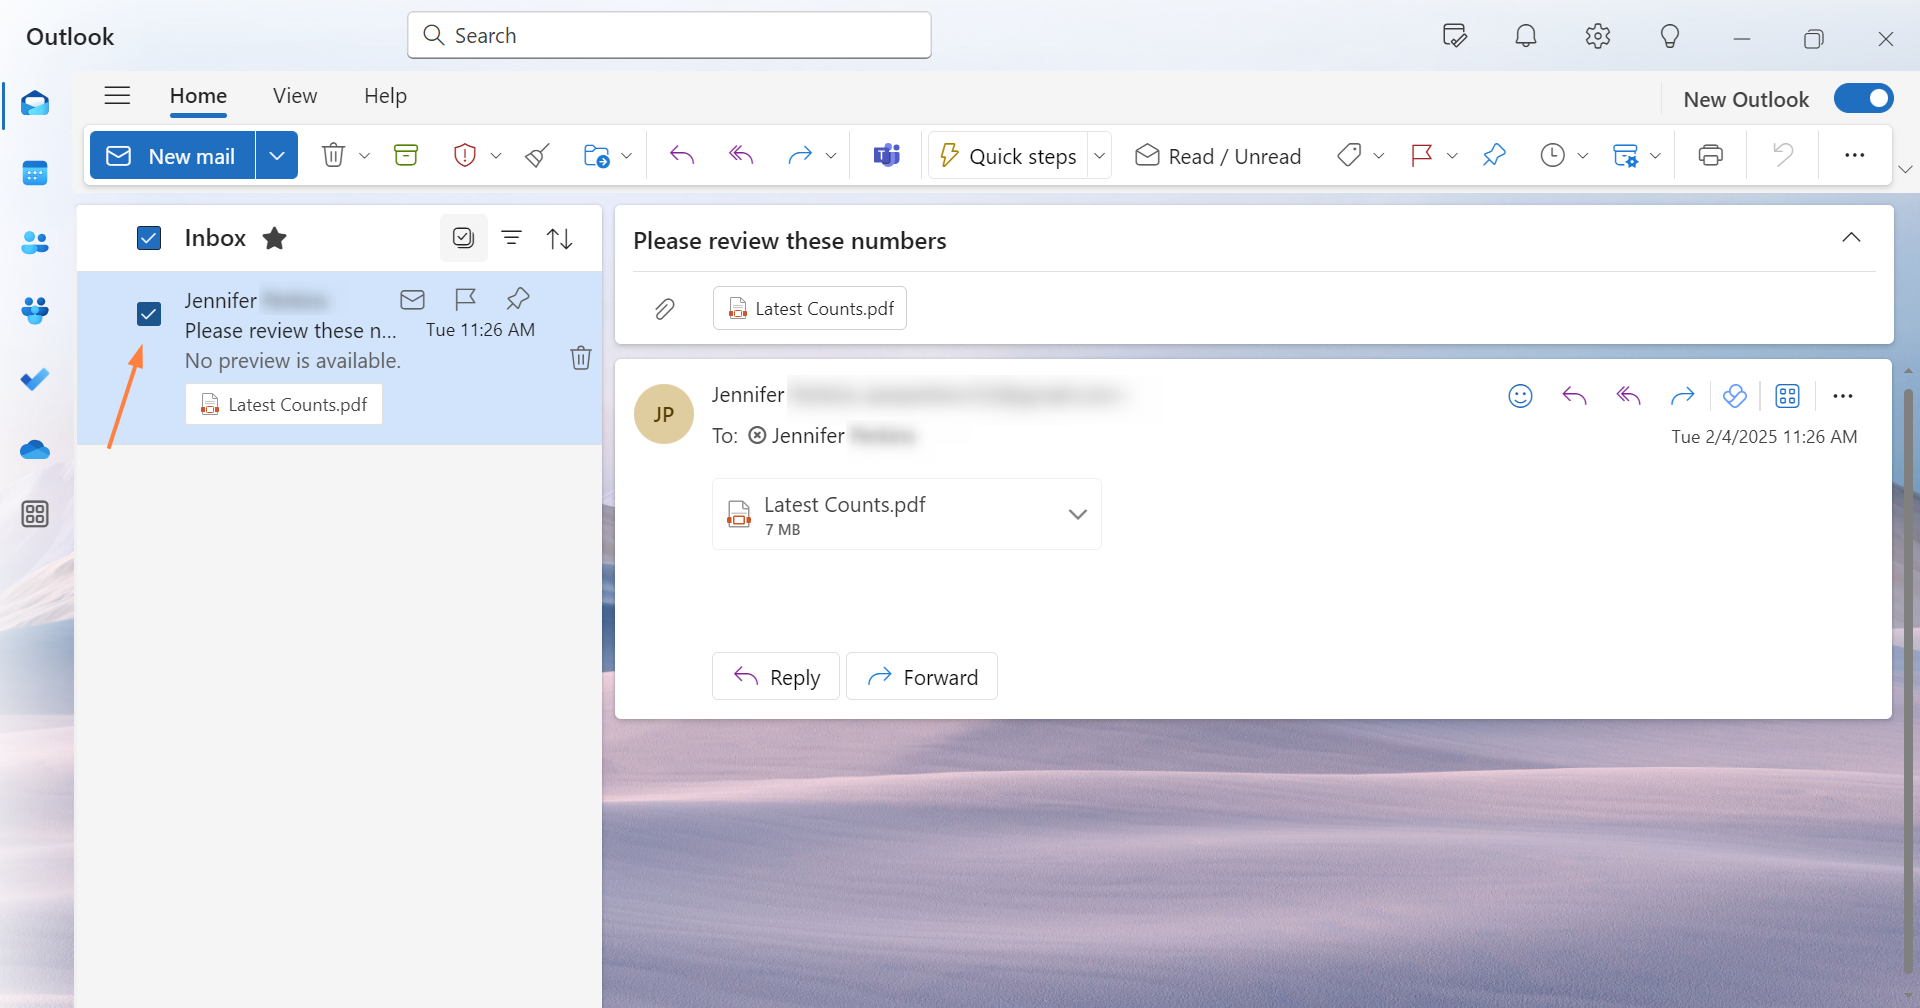Switch to the View tab
Screen dimensions: 1920x1008
click(295, 96)
